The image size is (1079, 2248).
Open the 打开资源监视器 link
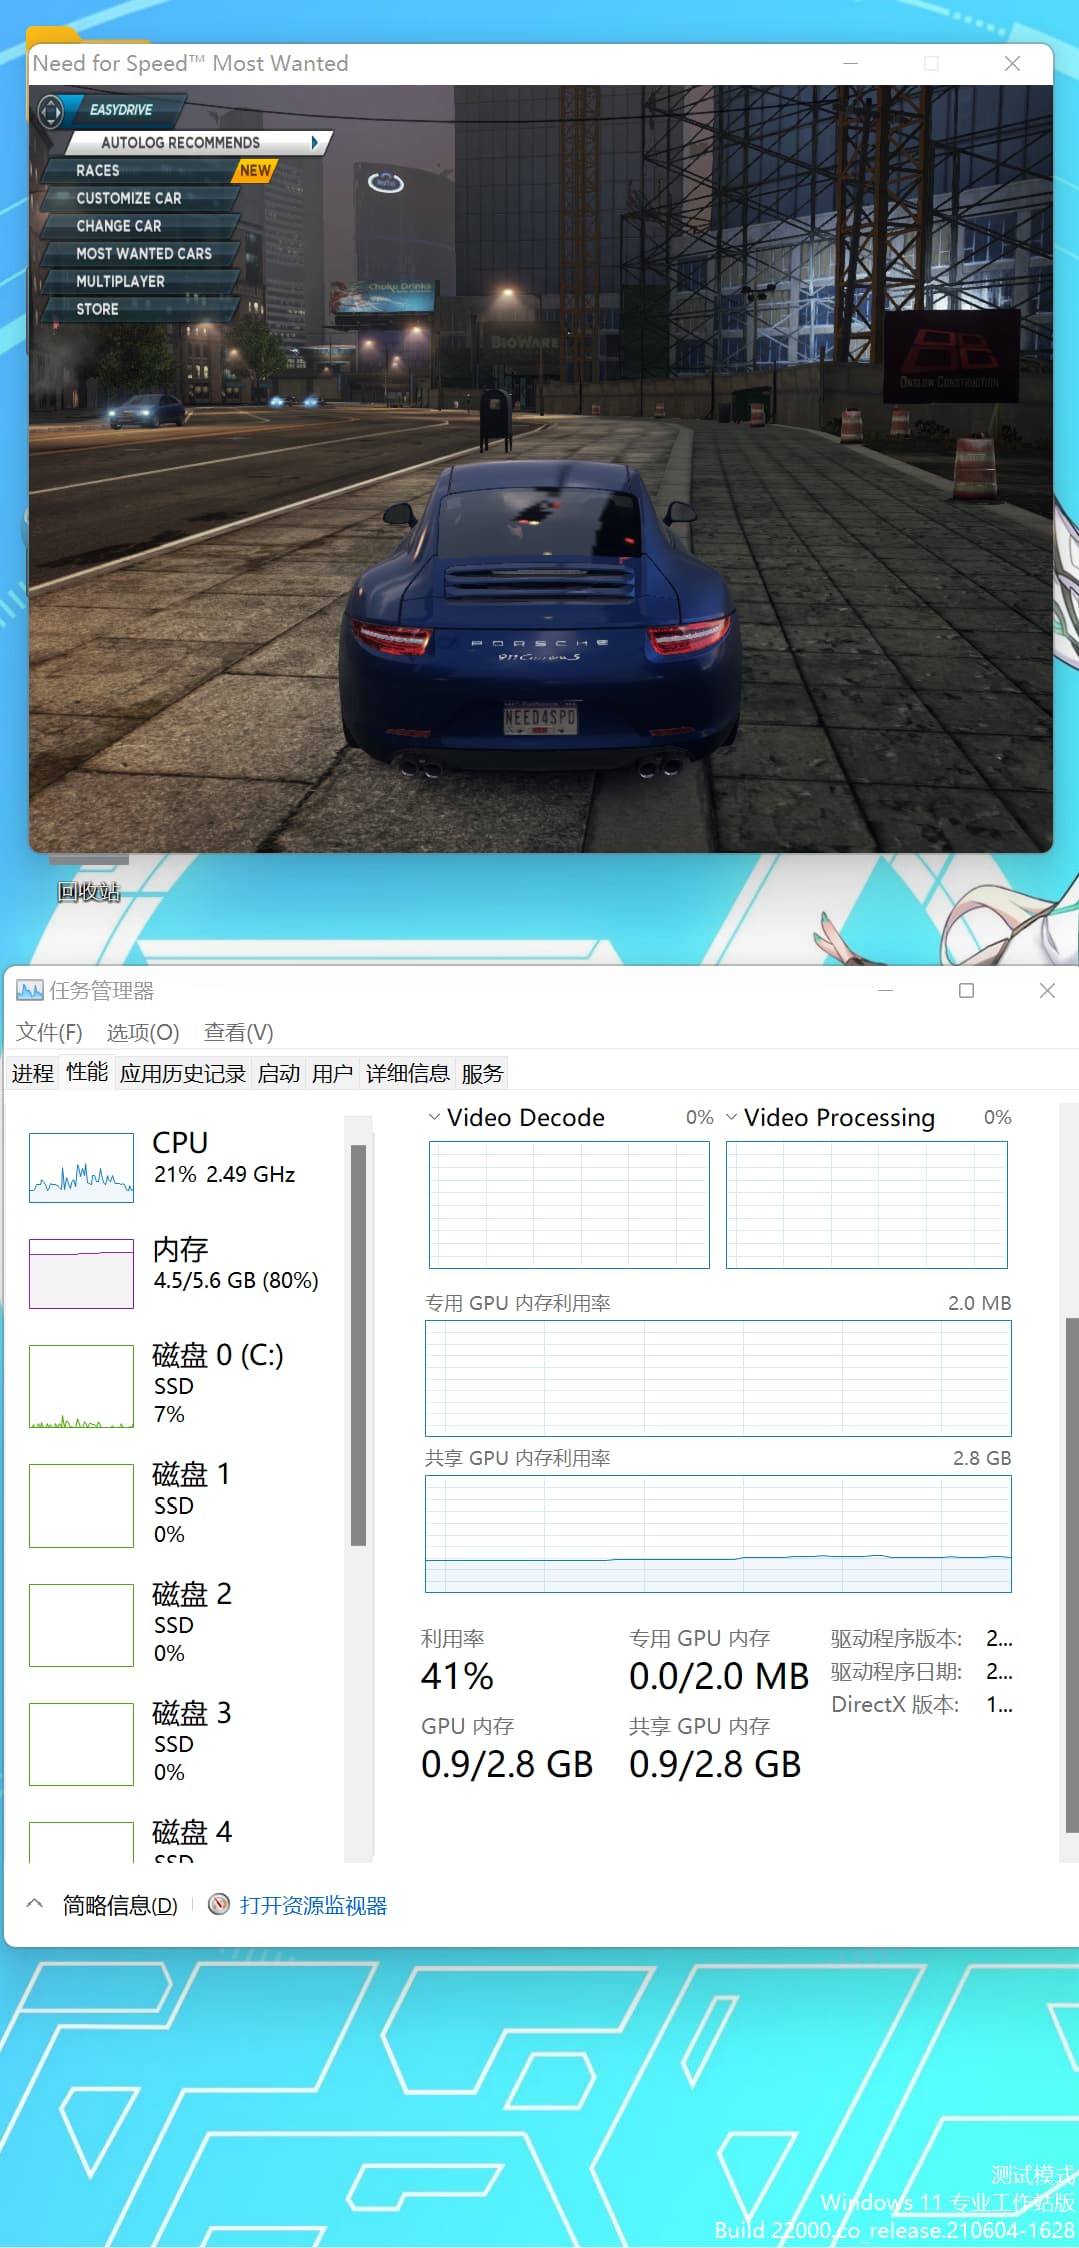coord(313,1905)
